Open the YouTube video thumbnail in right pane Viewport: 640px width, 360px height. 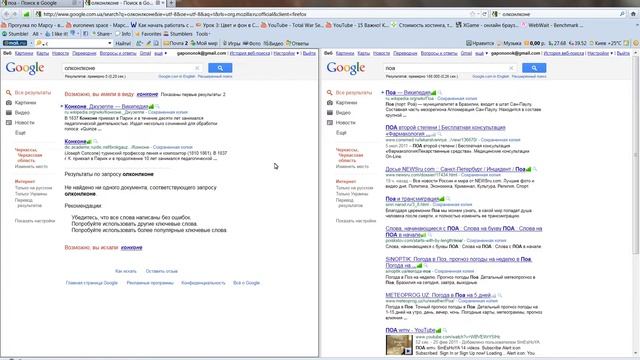(x=399, y=344)
